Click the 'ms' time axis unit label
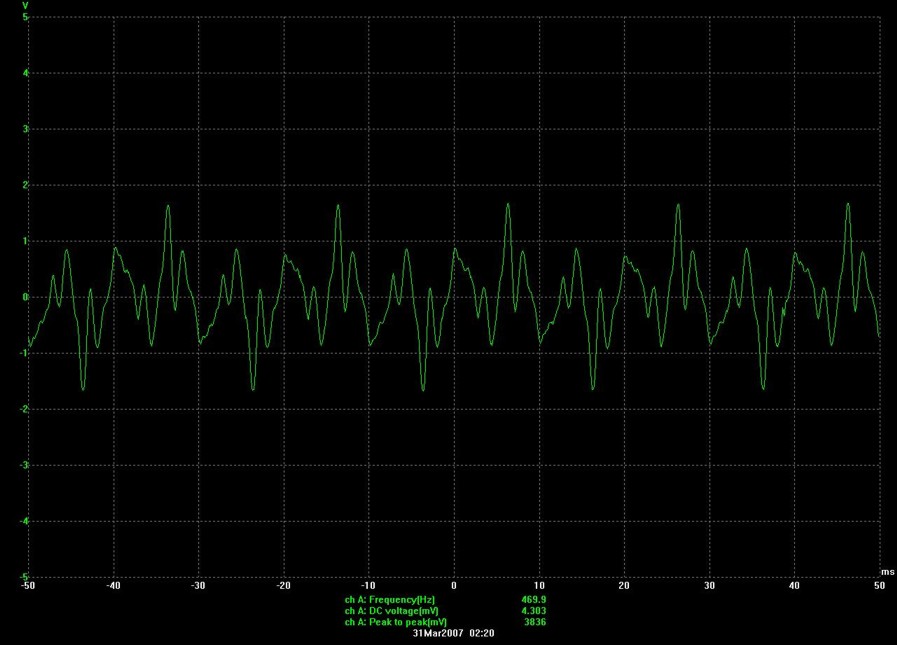The image size is (897, 645). coord(887,572)
